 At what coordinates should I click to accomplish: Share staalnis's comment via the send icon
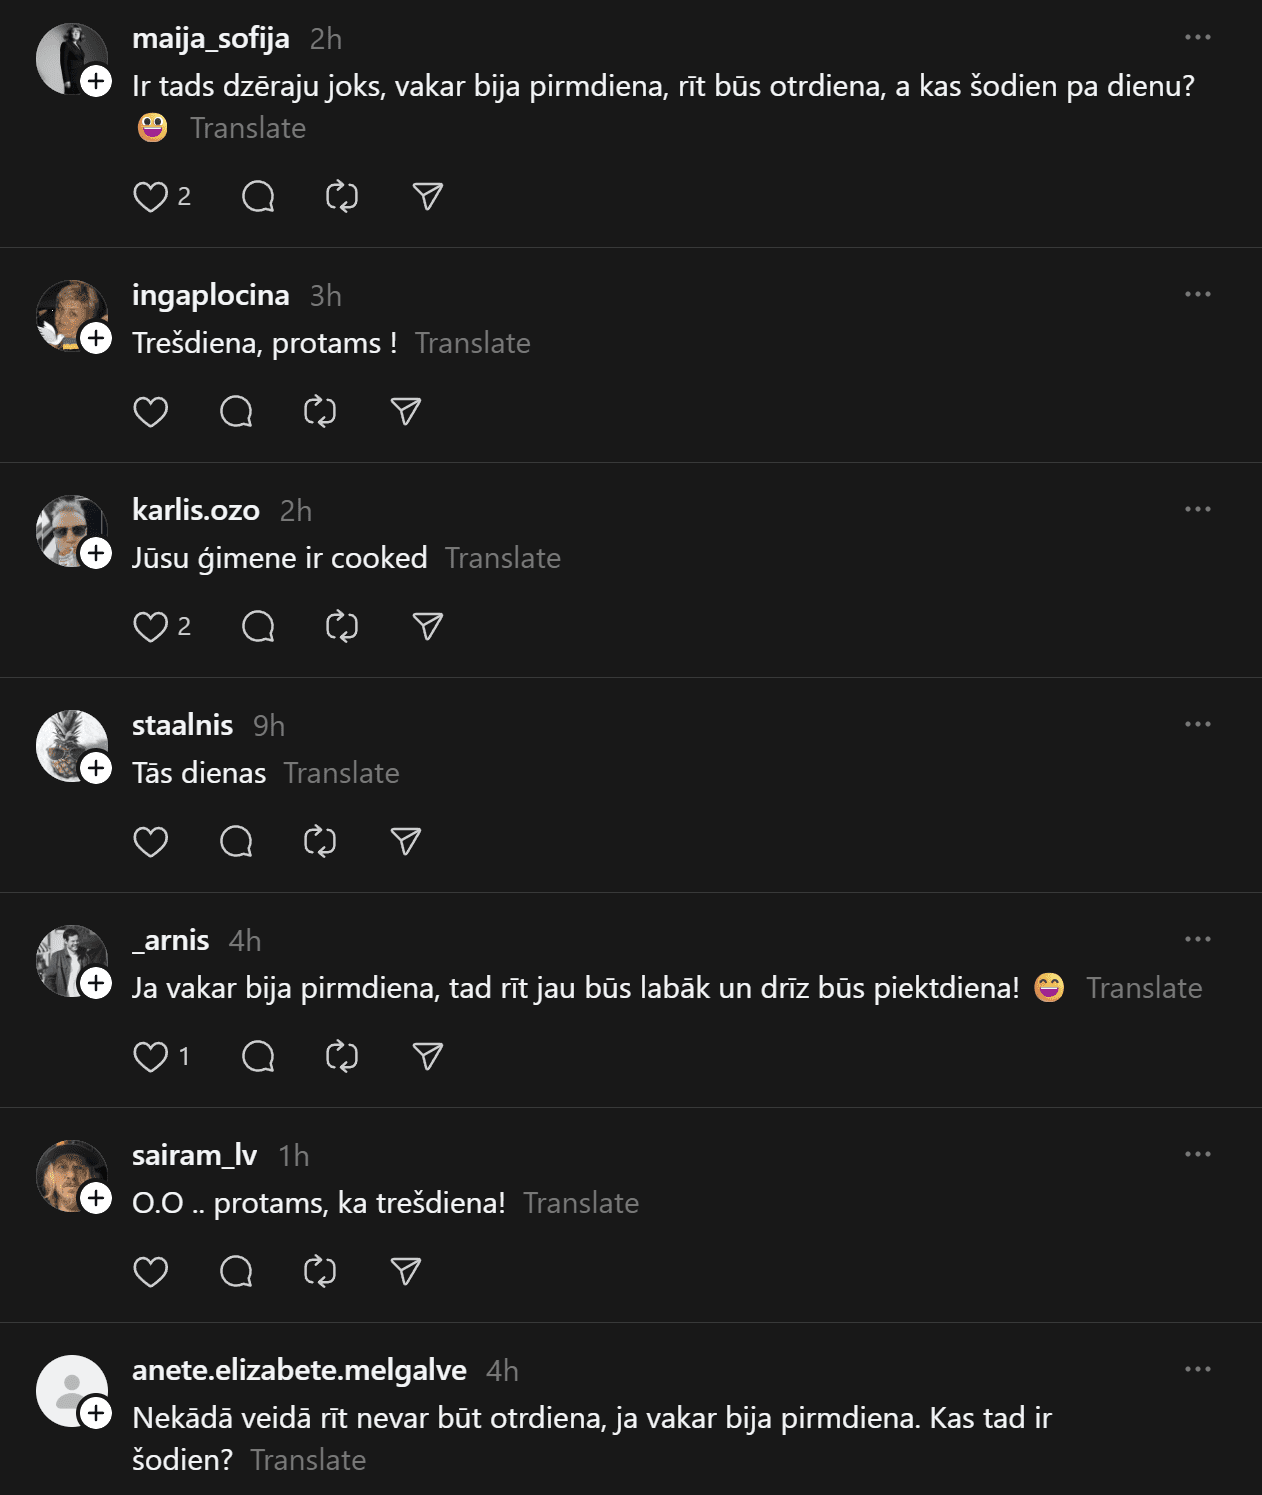(x=405, y=842)
